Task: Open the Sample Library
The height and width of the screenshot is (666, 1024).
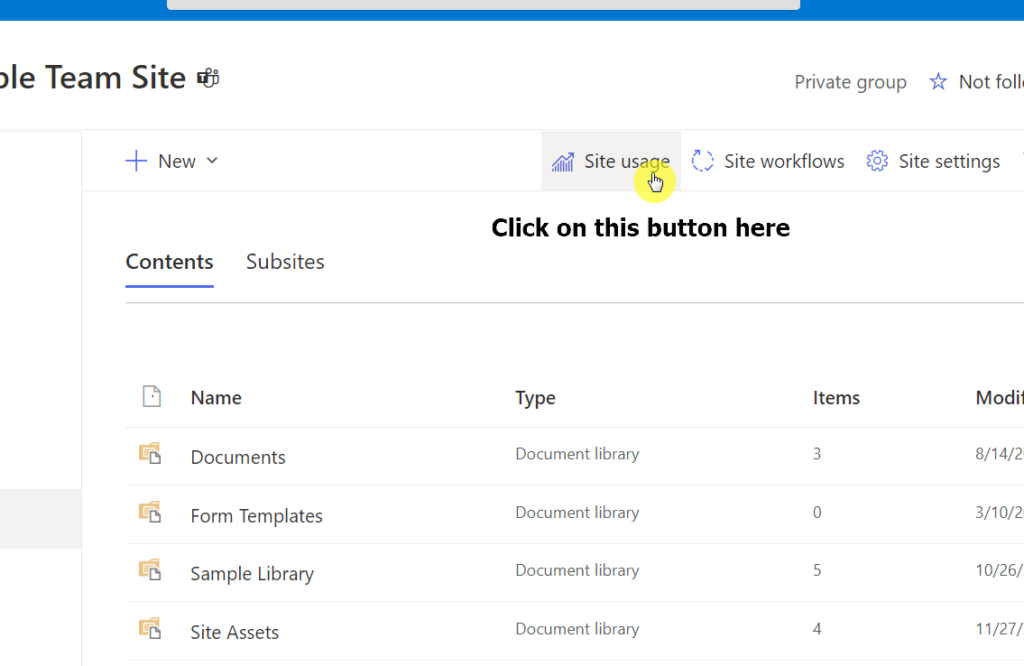Action: pos(251,574)
